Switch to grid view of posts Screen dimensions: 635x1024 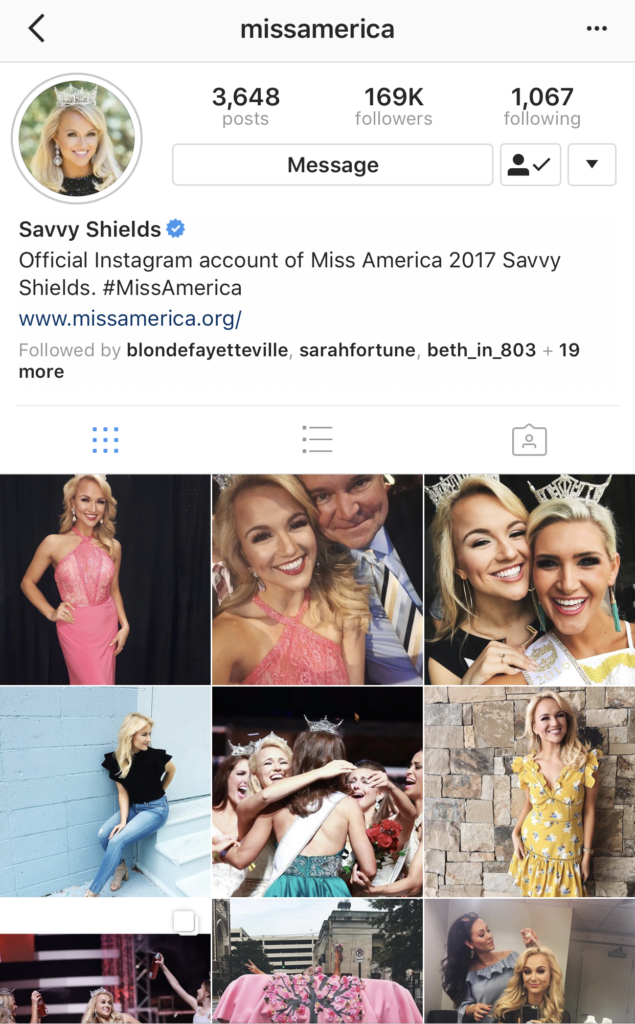(105, 440)
